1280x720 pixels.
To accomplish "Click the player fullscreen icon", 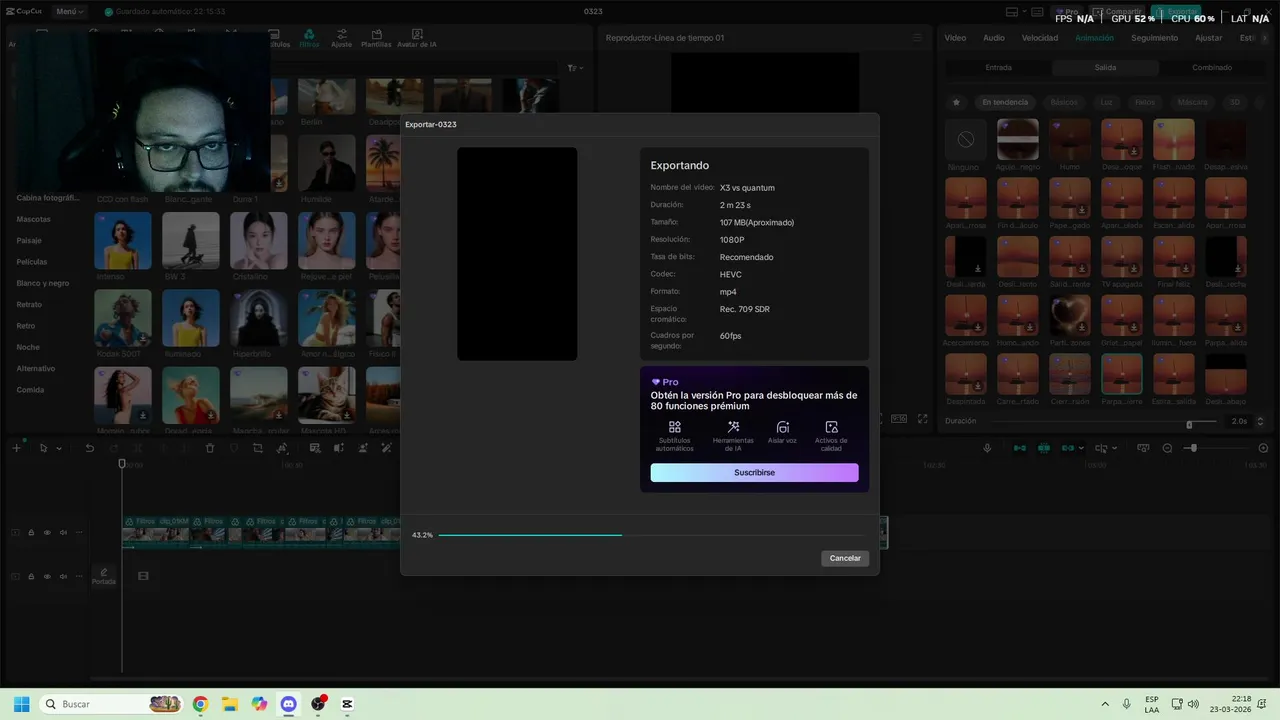I will click(922, 419).
